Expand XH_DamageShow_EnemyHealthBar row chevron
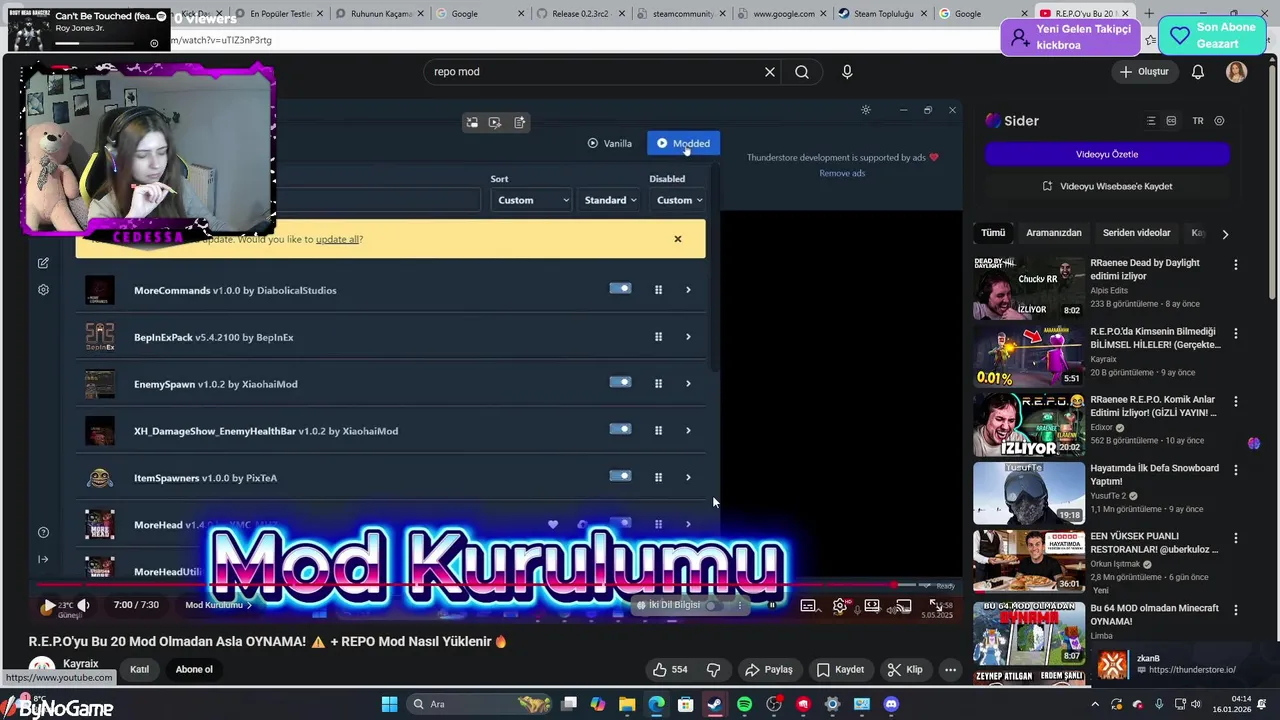Viewport: 1280px width, 720px height. [688, 431]
